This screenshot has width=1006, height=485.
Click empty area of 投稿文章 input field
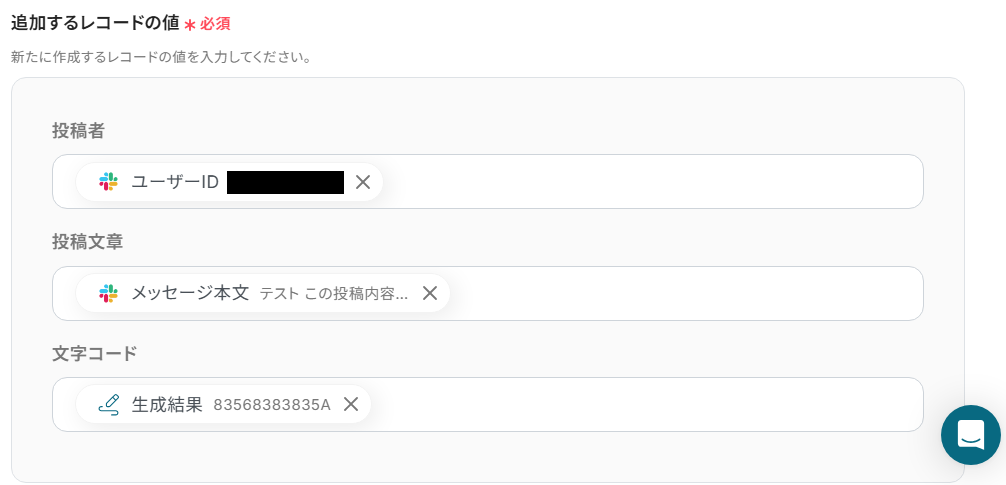pos(680,293)
